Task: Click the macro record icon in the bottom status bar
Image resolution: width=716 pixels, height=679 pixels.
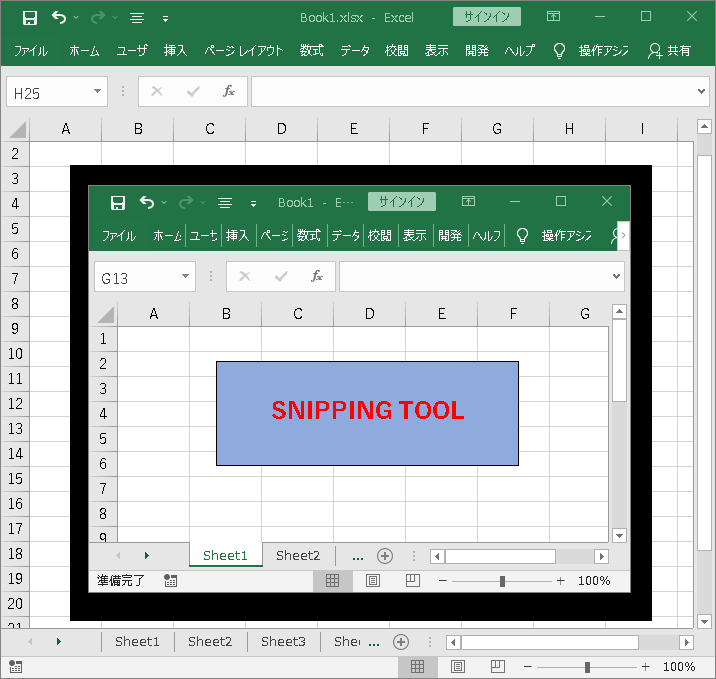Action: [x=15, y=667]
